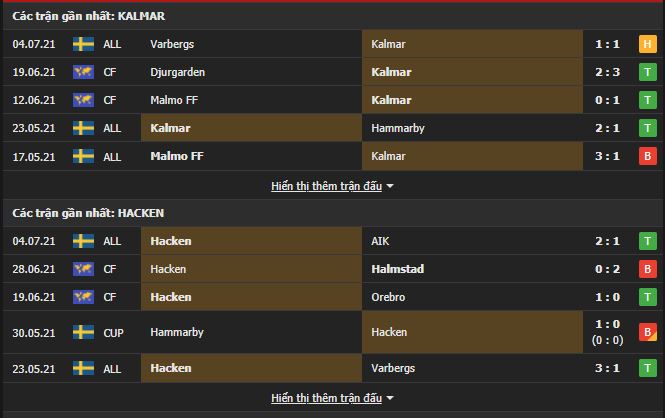Open Kalmar vs Hammarby match on 23.05.21

pos(333,128)
